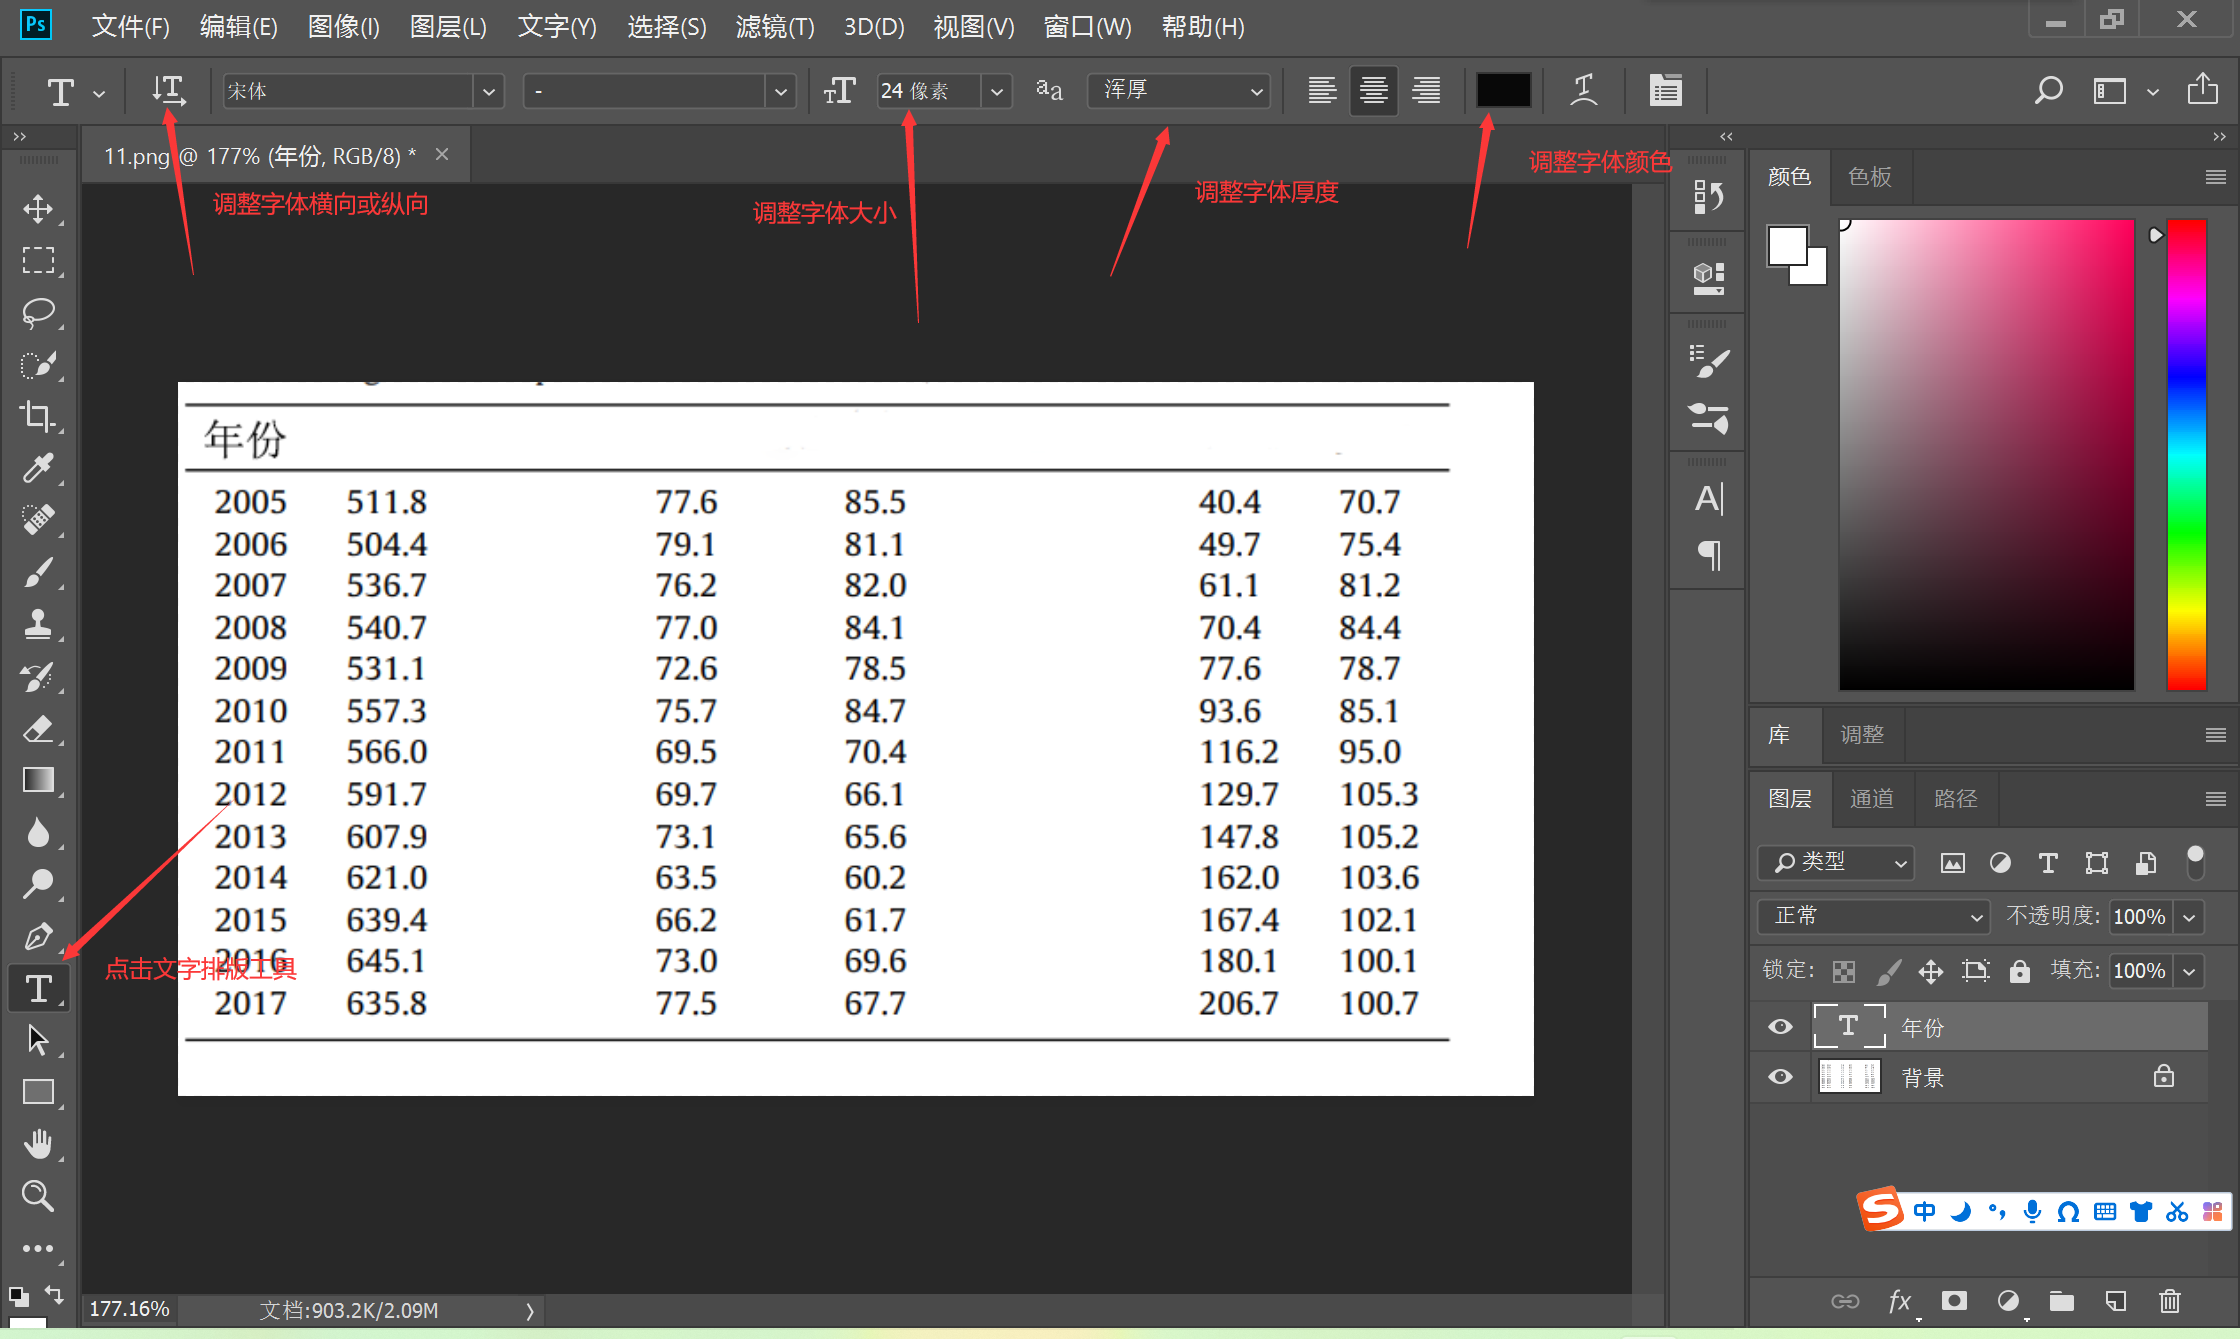Select the Dodge tool
2240x1339 pixels.
point(38,884)
